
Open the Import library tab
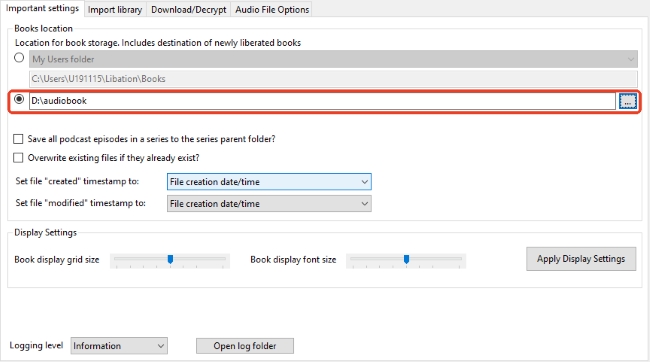pos(115,10)
